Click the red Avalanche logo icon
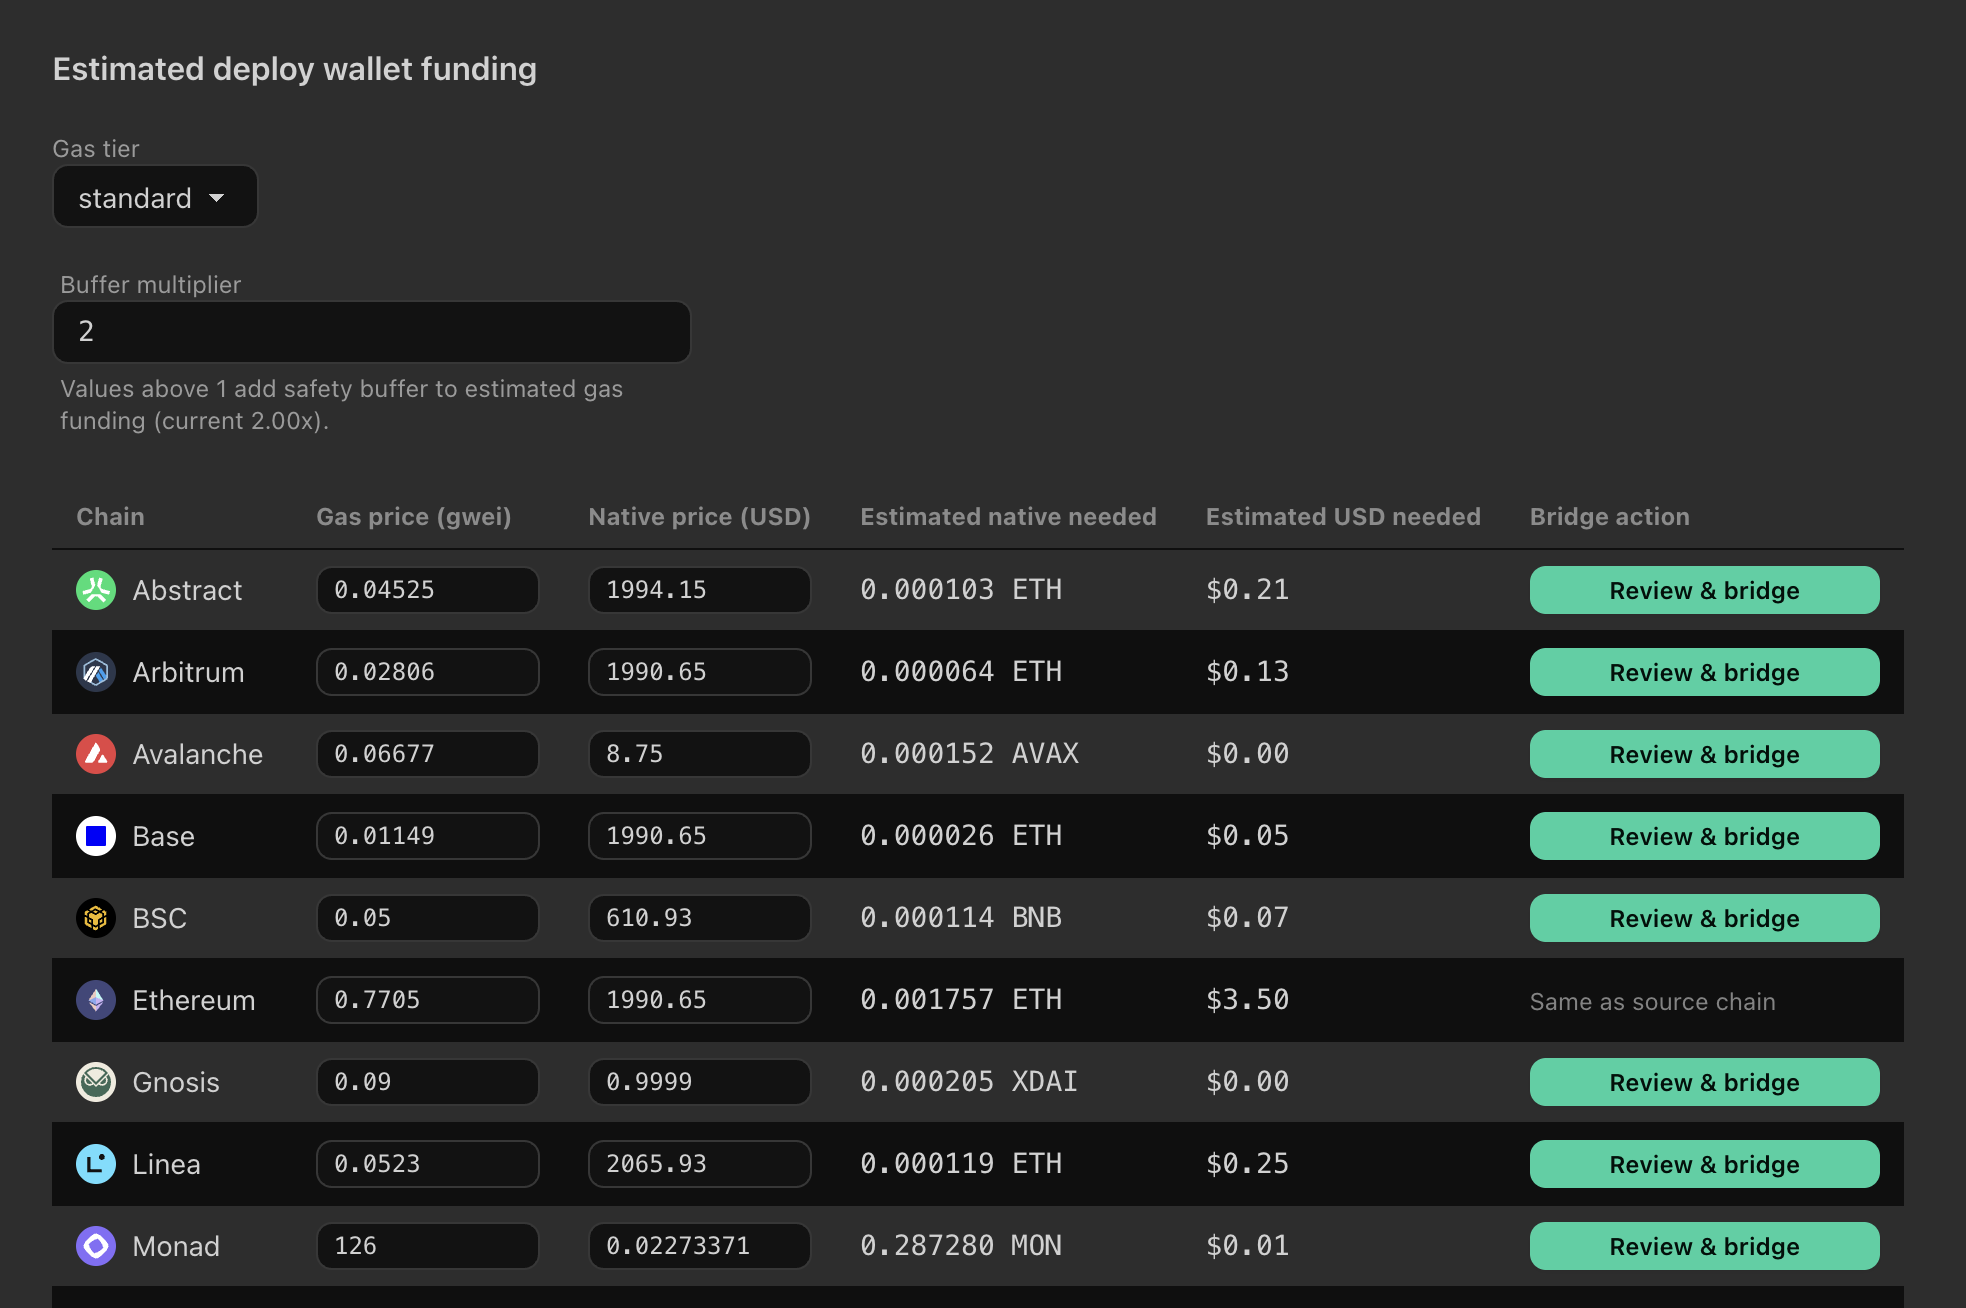 tap(96, 754)
